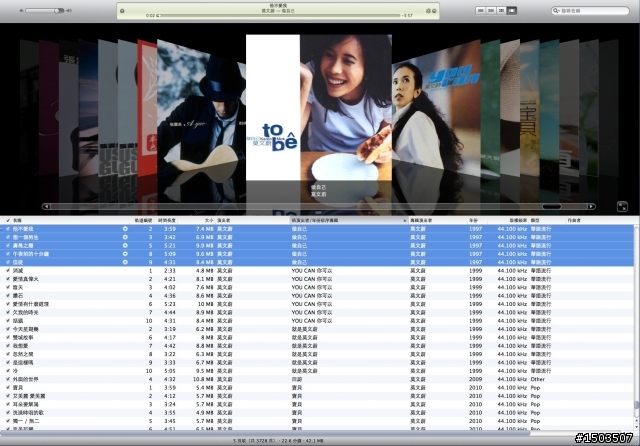
Task: Switch to grid view button
Action: click(x=501, y=11)
